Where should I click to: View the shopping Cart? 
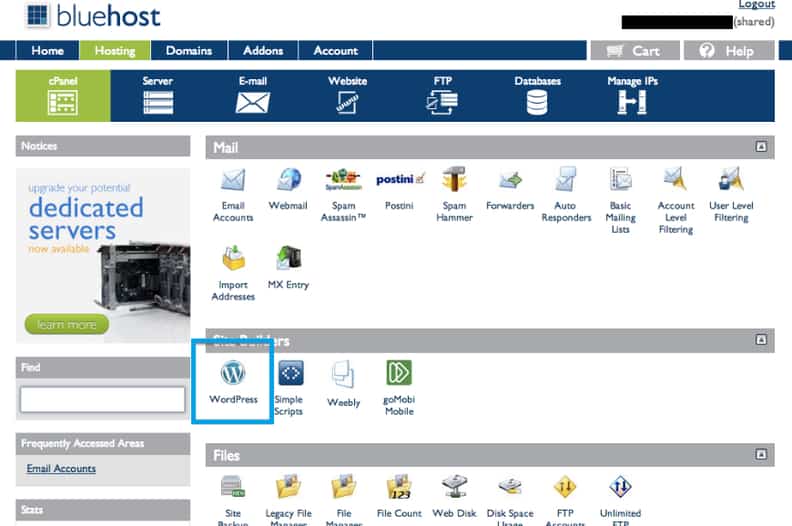pyautogui.click(x=635, y=51)
